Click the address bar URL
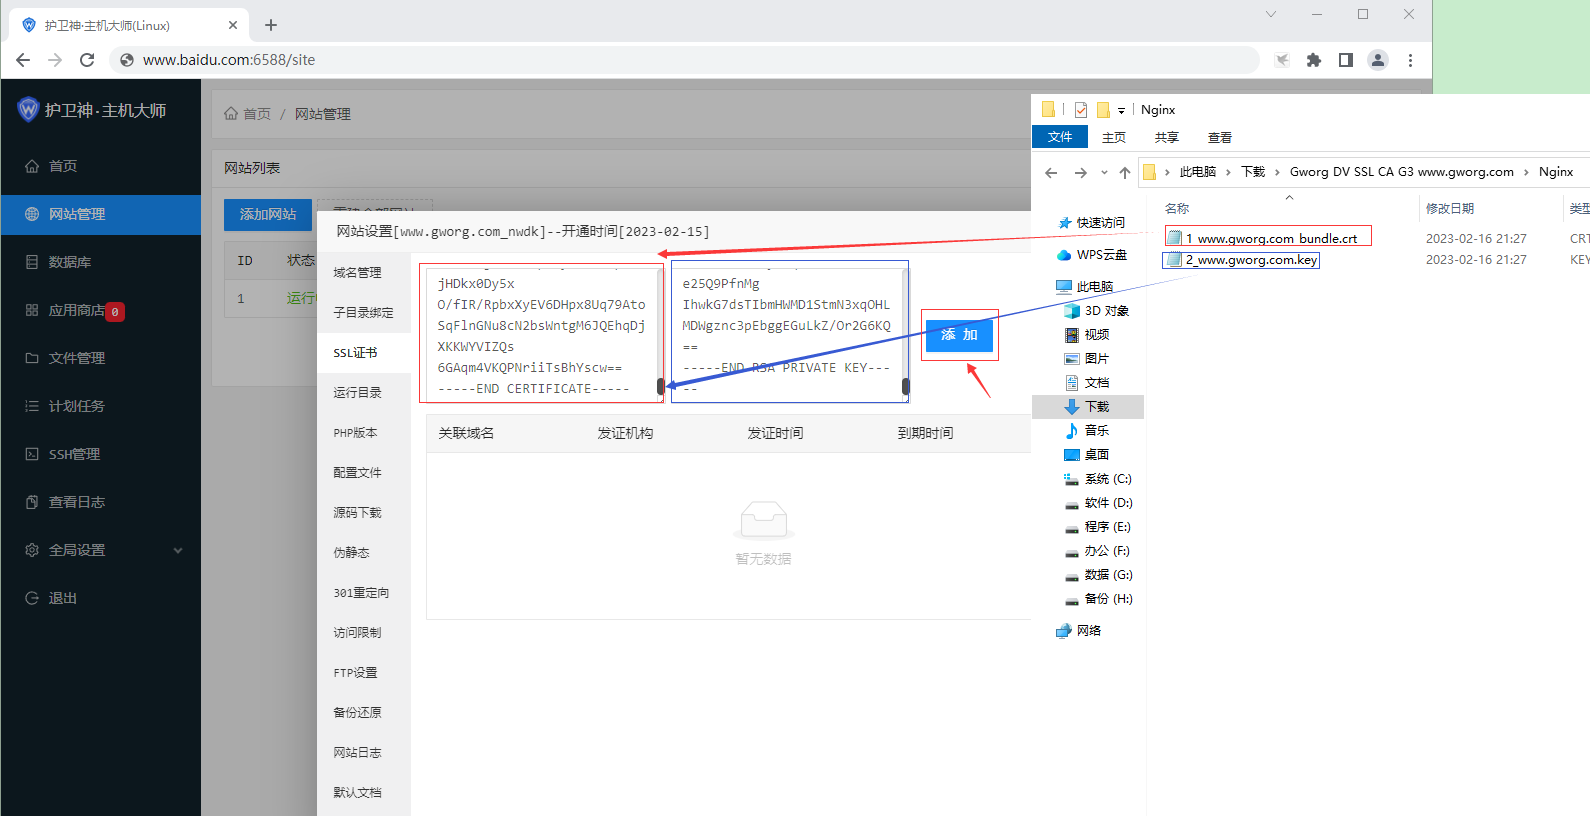Image resolution: width=1590 pixels, height=816 pixels. (229, 60)
